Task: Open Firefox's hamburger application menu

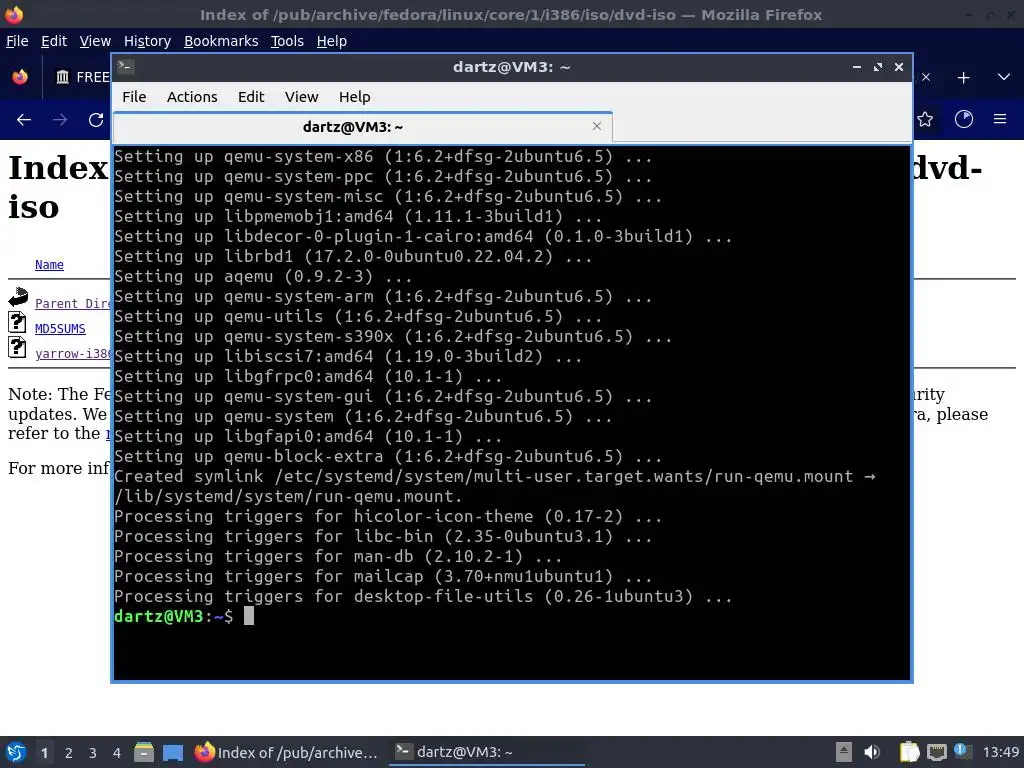Action: pyautogui.click(x=1000, y=119)
